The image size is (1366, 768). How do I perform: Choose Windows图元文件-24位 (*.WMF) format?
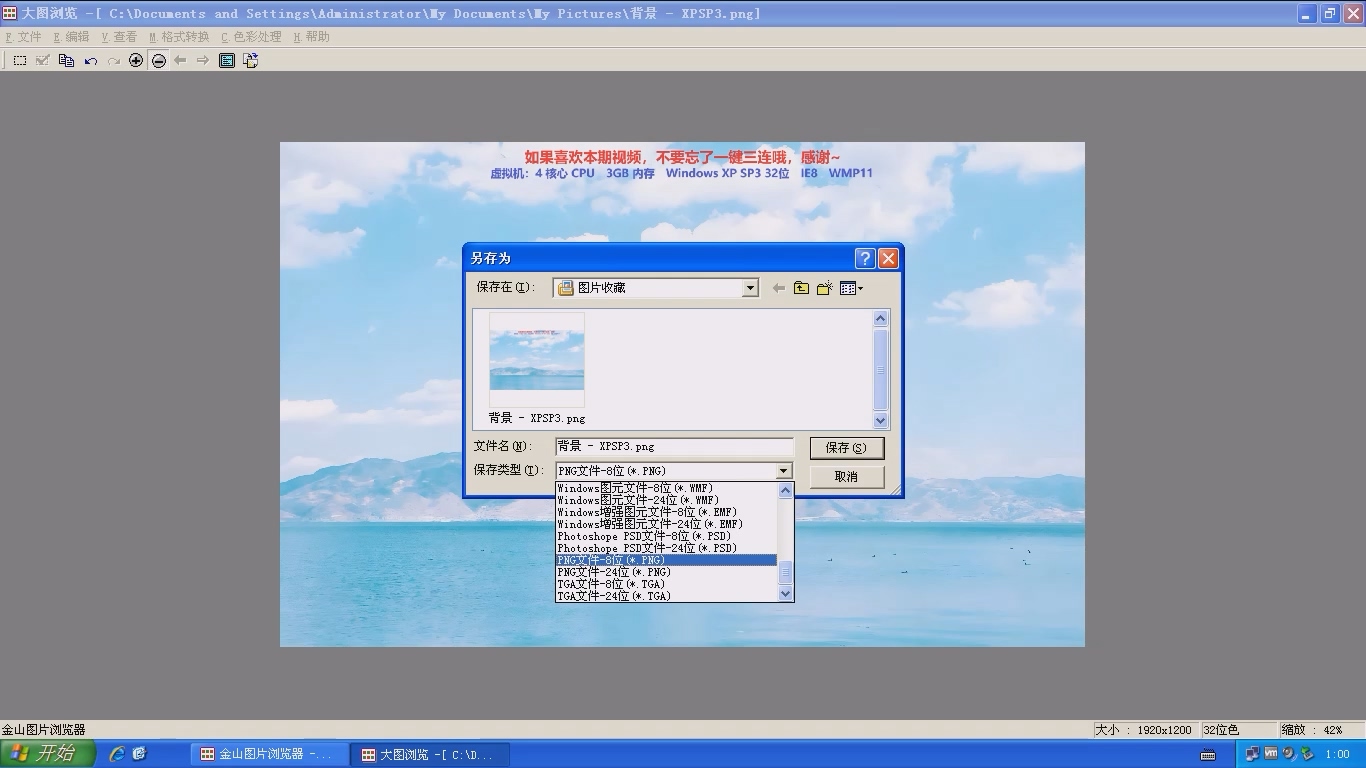tap(666, 501)
